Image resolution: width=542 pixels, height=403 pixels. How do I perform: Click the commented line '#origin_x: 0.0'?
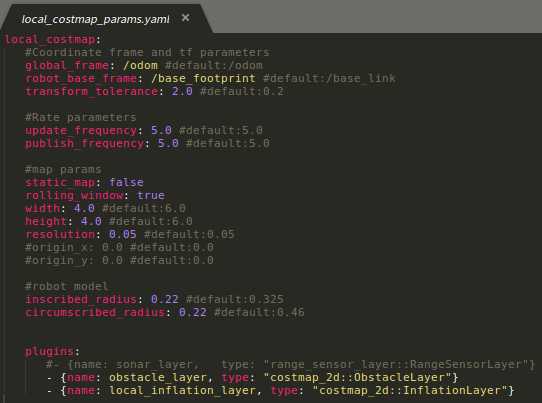119,247
